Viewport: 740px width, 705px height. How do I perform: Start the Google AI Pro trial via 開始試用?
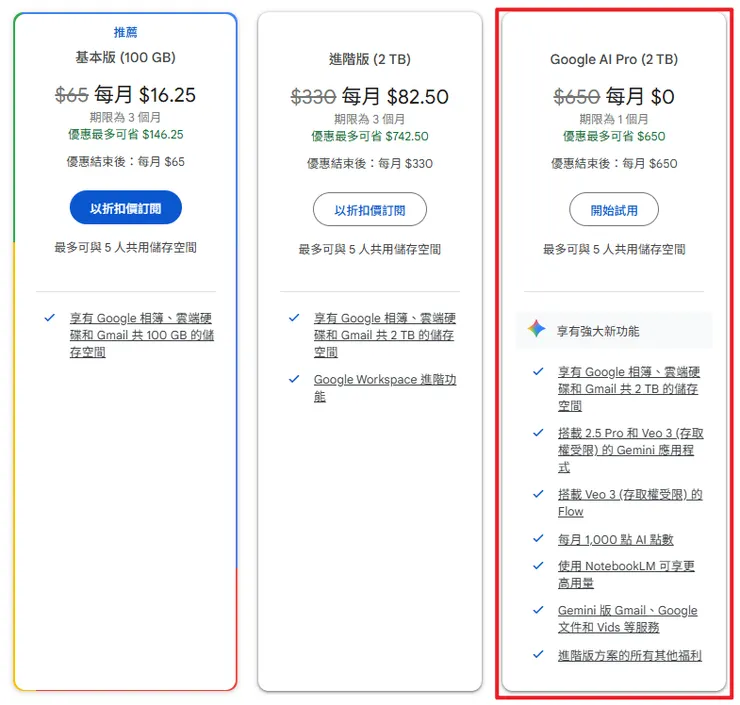[x=614, y=210]
